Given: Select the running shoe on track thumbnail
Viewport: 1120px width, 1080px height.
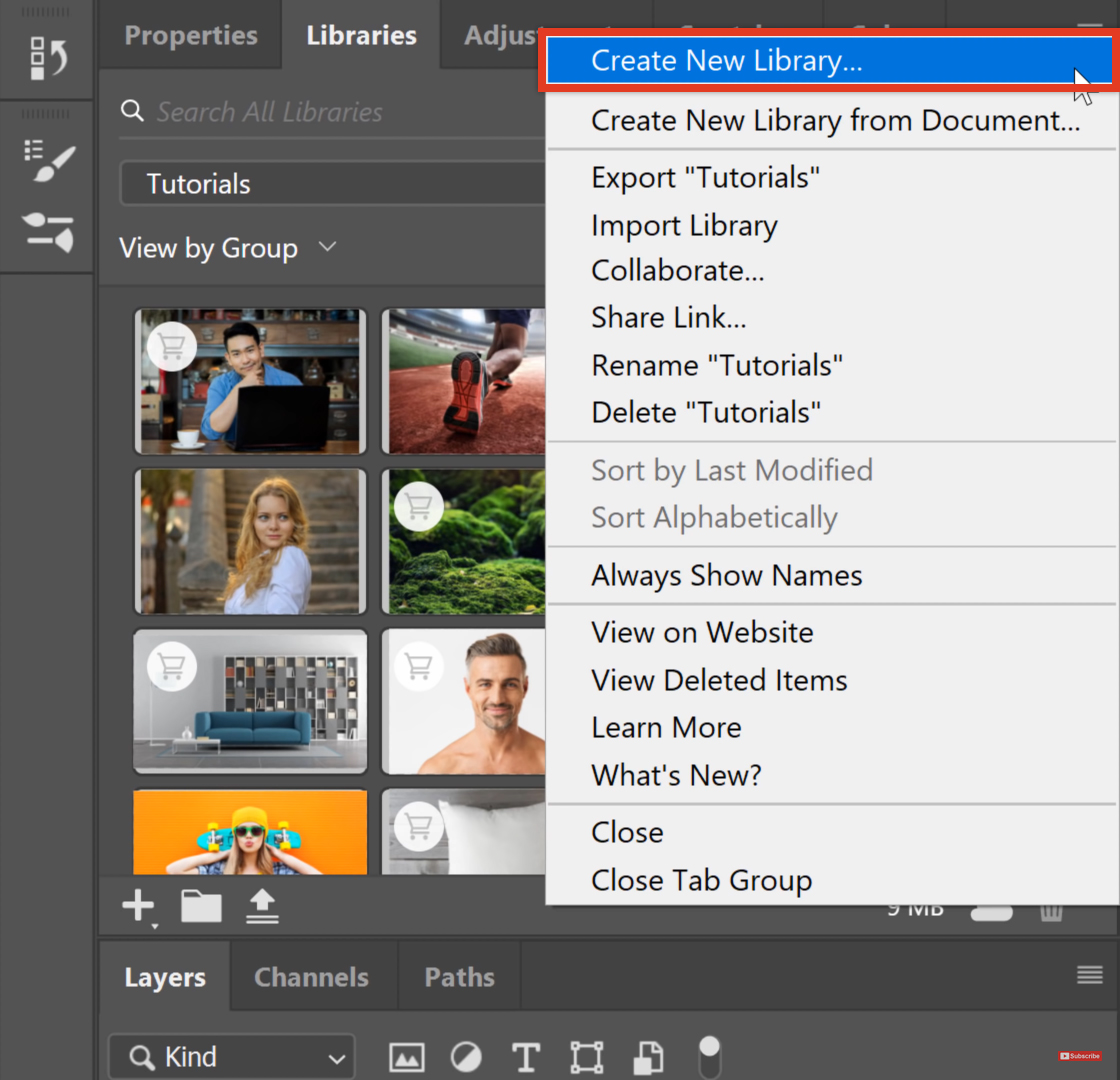Looking at the screenshot, I should pyautogui.click(x=464, y=381).
